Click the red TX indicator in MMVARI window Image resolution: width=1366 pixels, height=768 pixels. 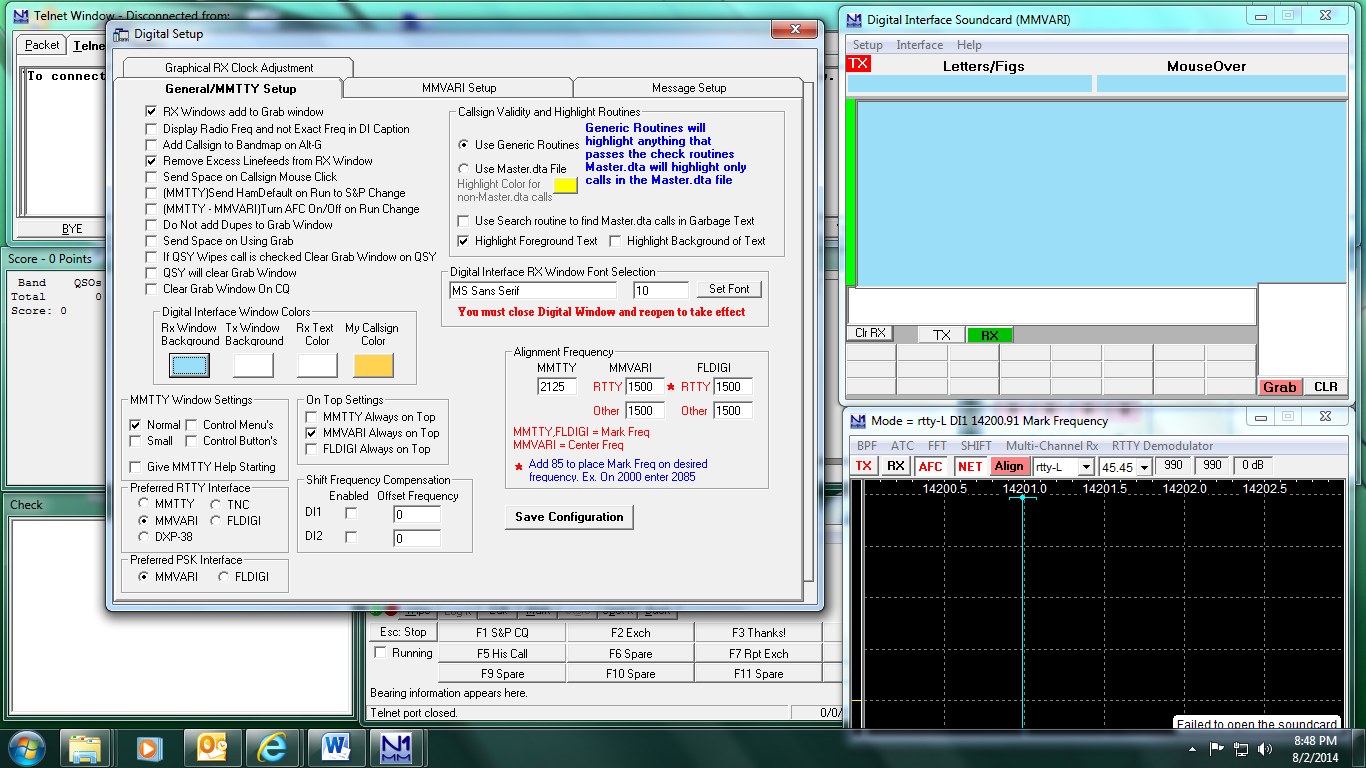point(858,64)
